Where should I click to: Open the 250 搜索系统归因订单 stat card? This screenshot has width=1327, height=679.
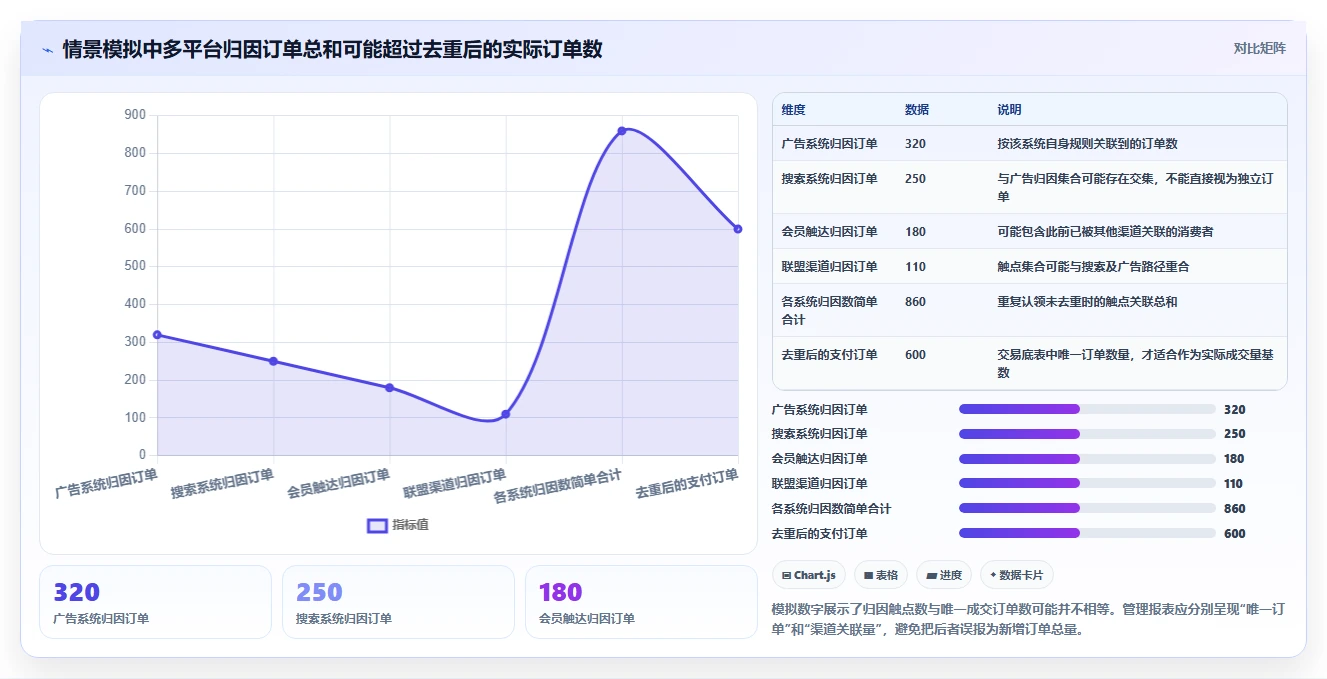tap(398, 602)
